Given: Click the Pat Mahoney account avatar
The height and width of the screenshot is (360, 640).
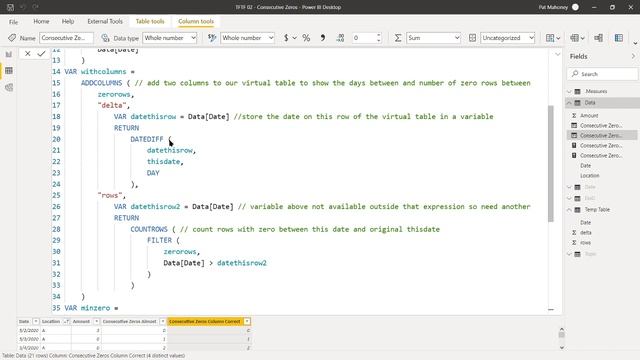Looking at the screenshot, I should pyautogui.click(x=576, y=7).
